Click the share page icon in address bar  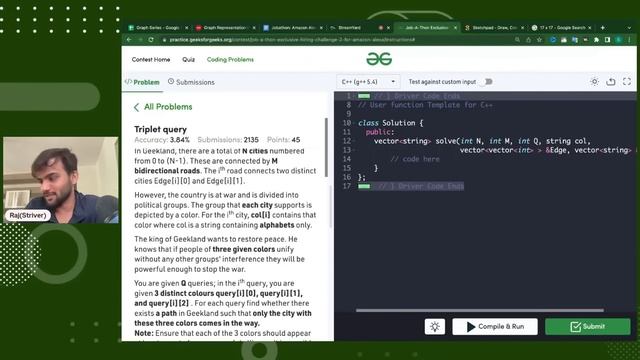click(x=528, y=40)
